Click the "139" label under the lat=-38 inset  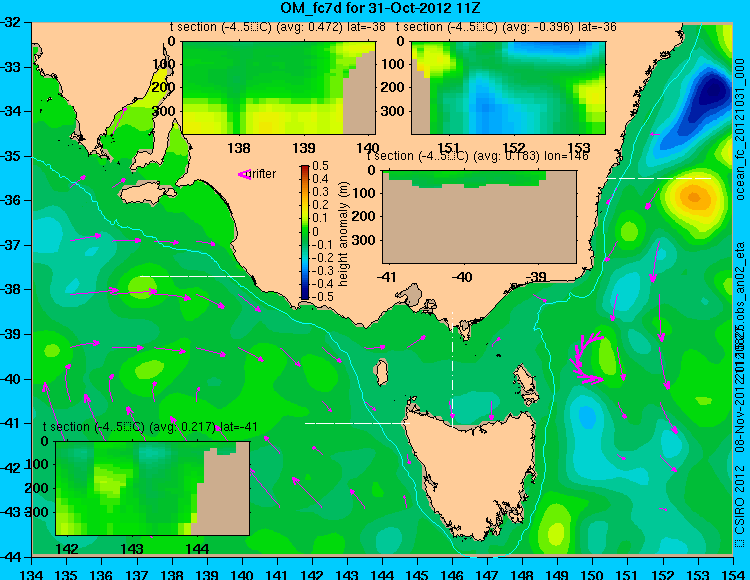pyautogui.click(x=304, y=148)
